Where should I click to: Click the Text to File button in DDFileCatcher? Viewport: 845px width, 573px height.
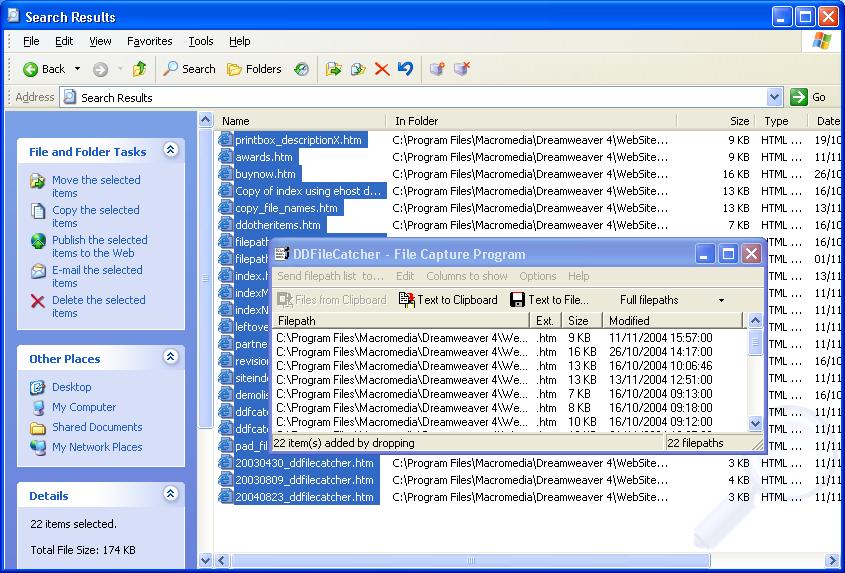click(x=549, y=300)
